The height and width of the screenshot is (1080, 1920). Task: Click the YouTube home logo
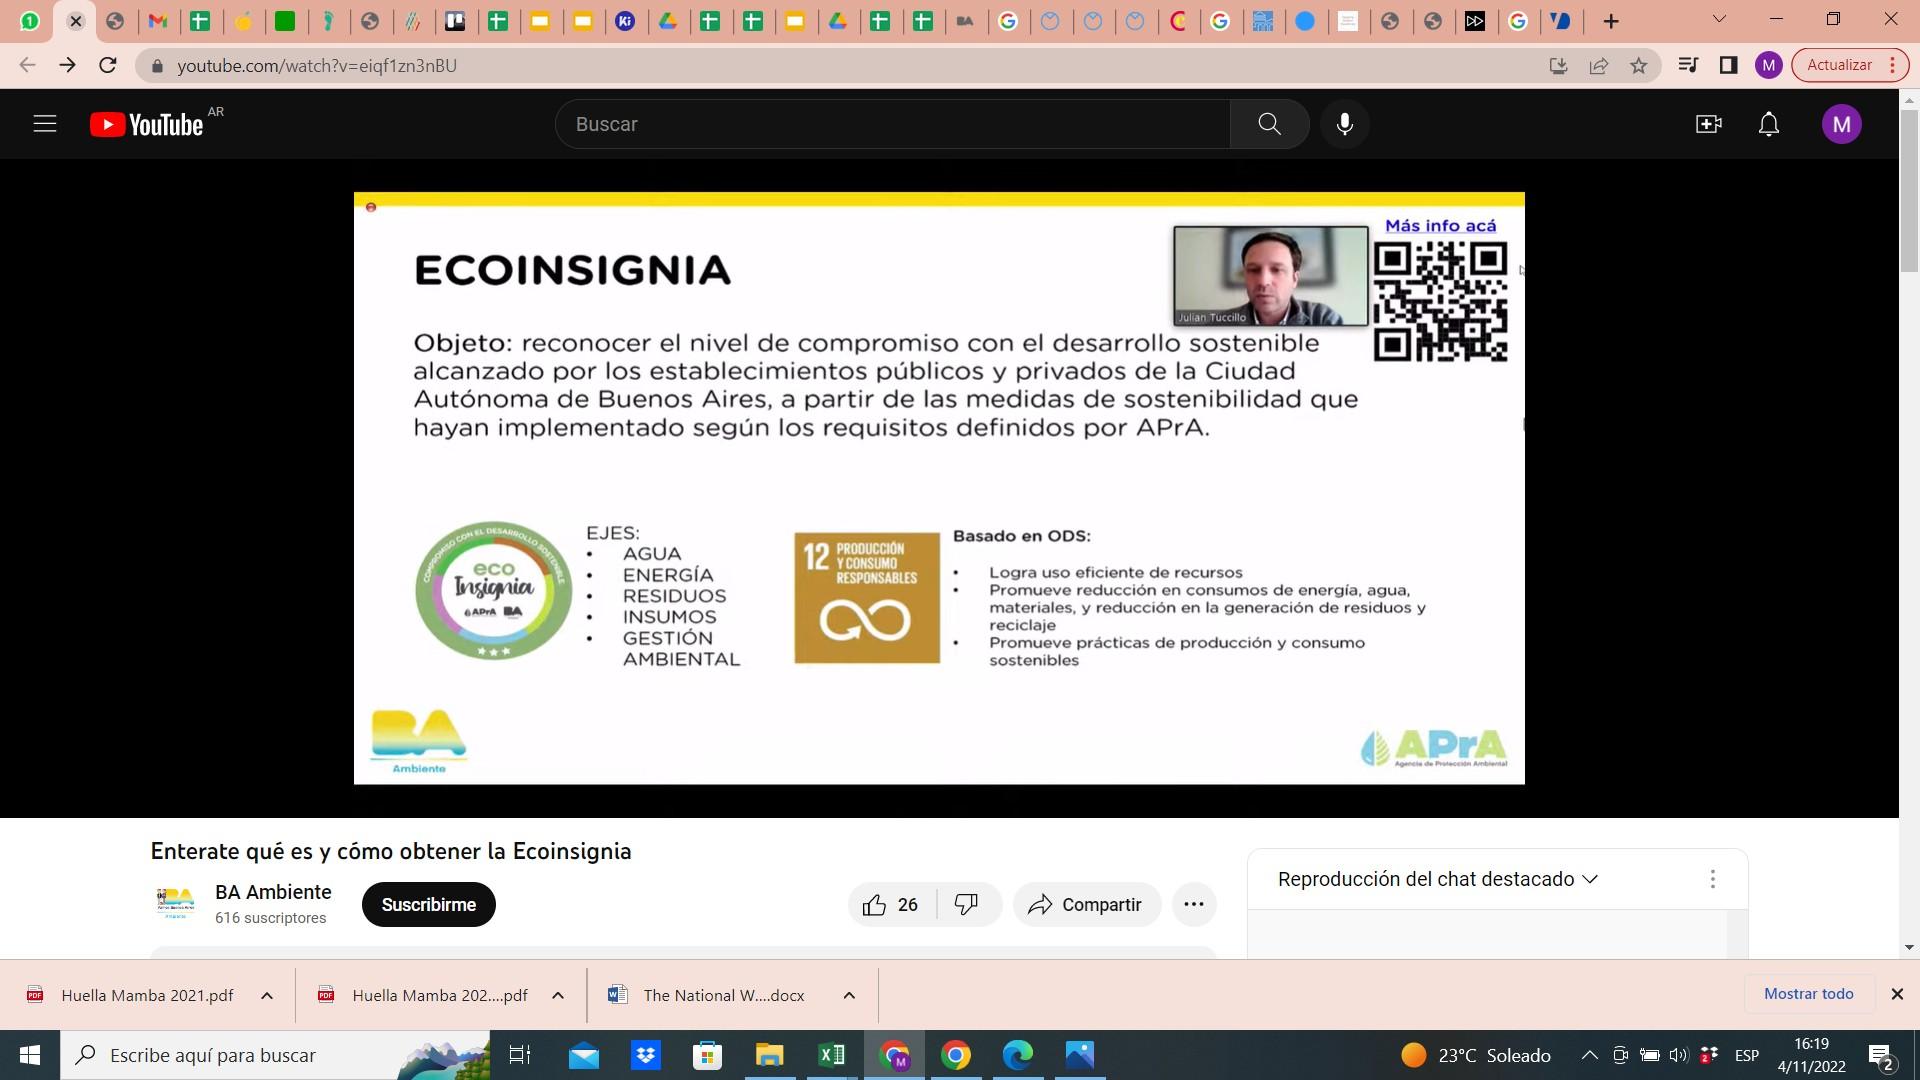[x=147, y=124]
